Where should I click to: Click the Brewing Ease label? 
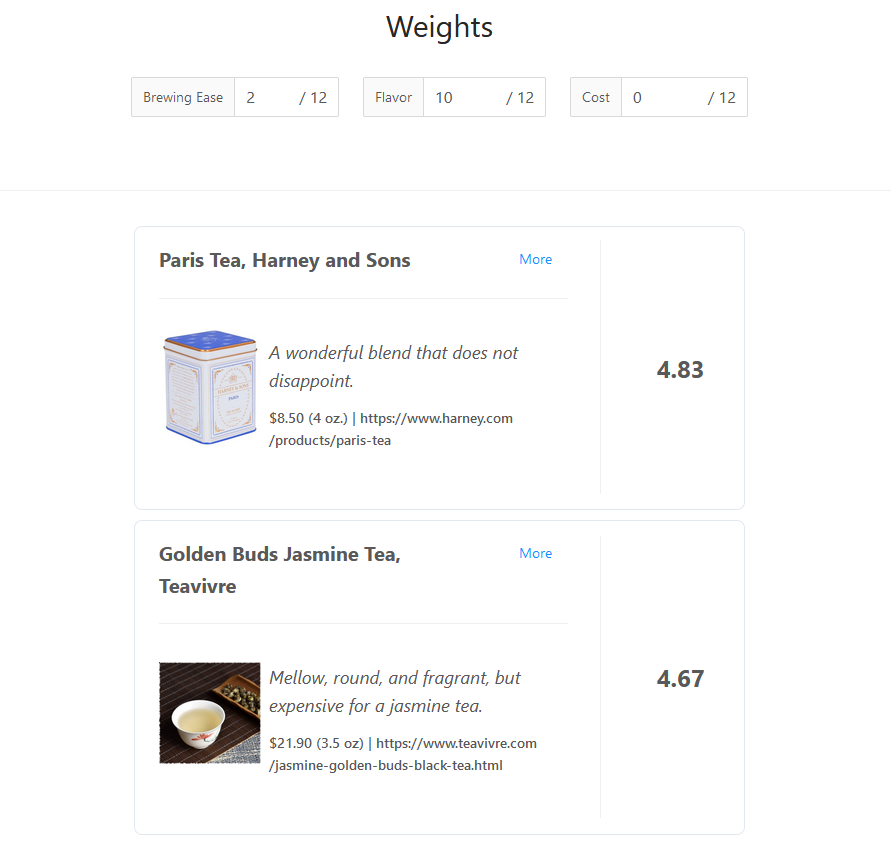click(x=183, y=98)
